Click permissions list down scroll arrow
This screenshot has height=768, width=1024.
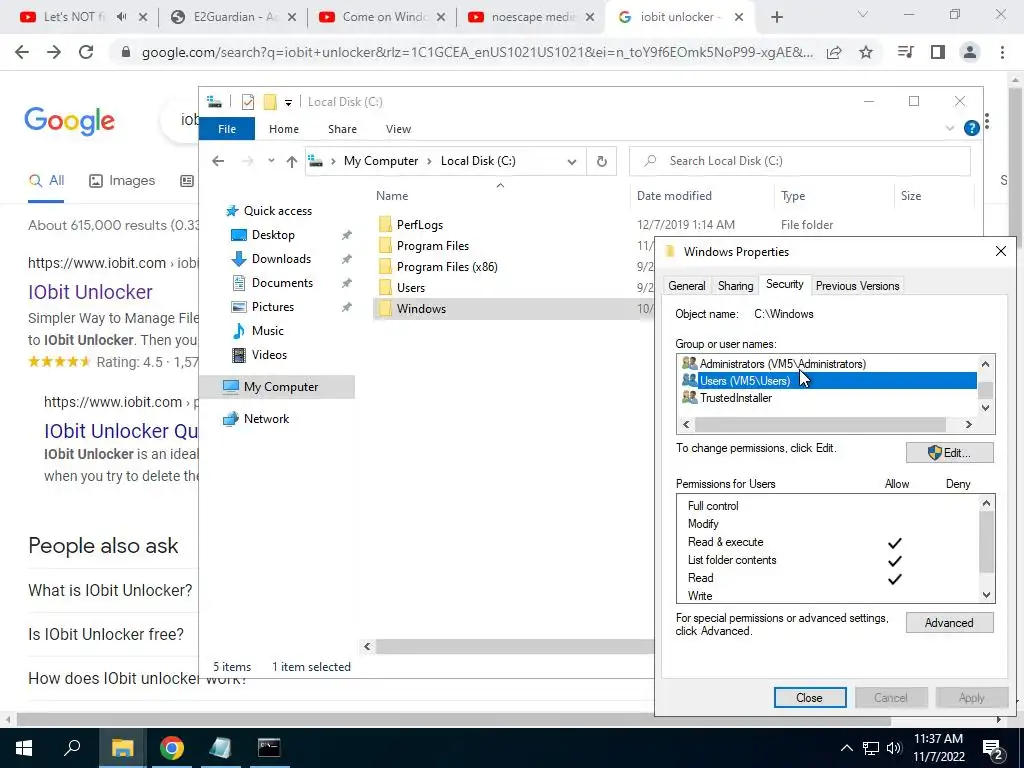(986, 595)
